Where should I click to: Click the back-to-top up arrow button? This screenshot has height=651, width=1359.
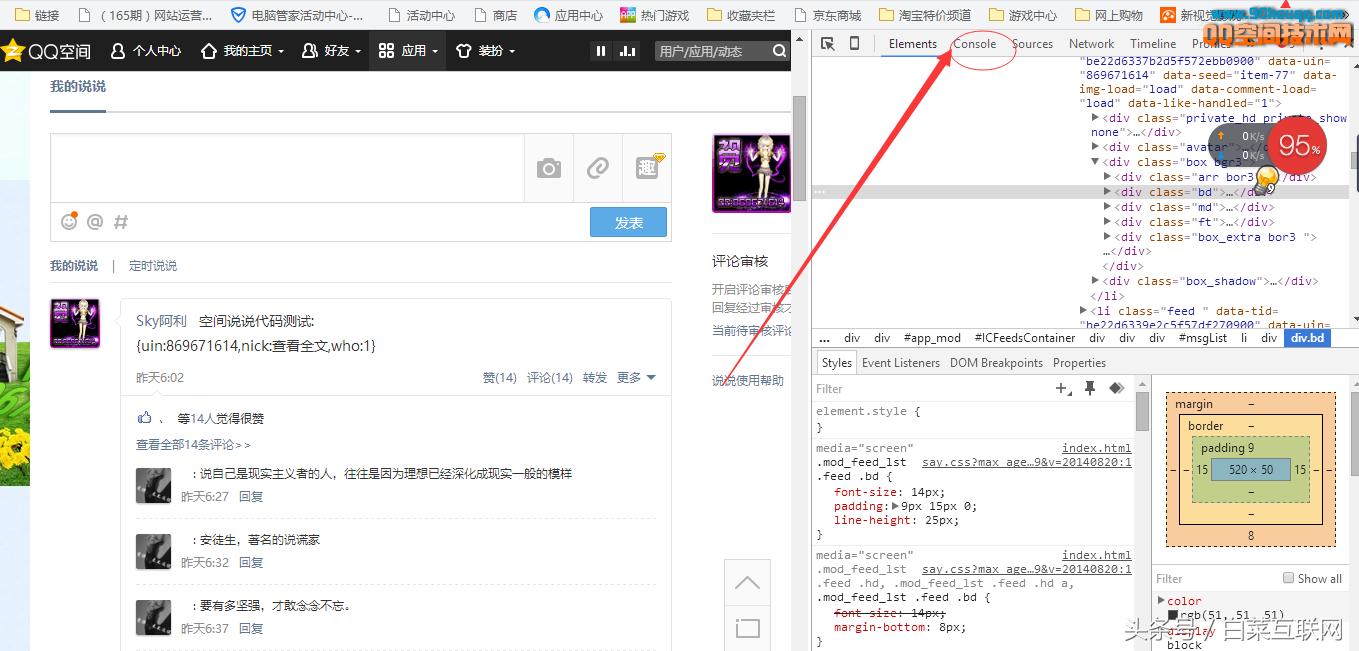(x=747, y=583)
